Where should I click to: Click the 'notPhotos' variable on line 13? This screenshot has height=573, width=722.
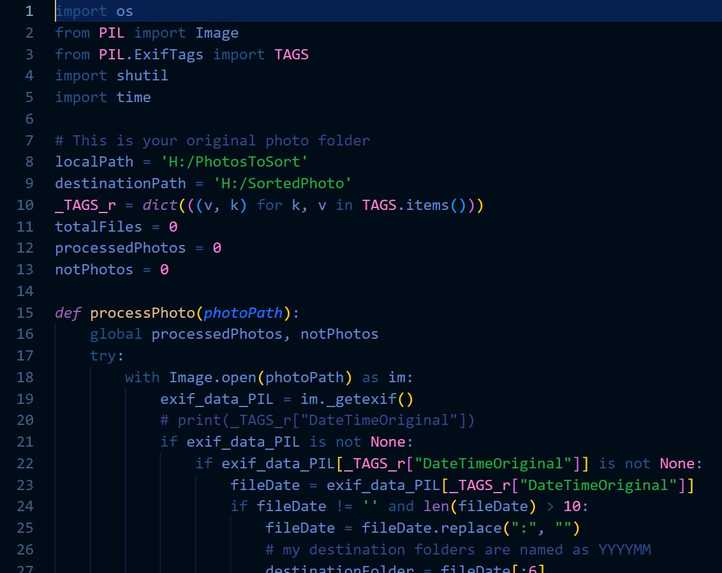pos(94,269)
